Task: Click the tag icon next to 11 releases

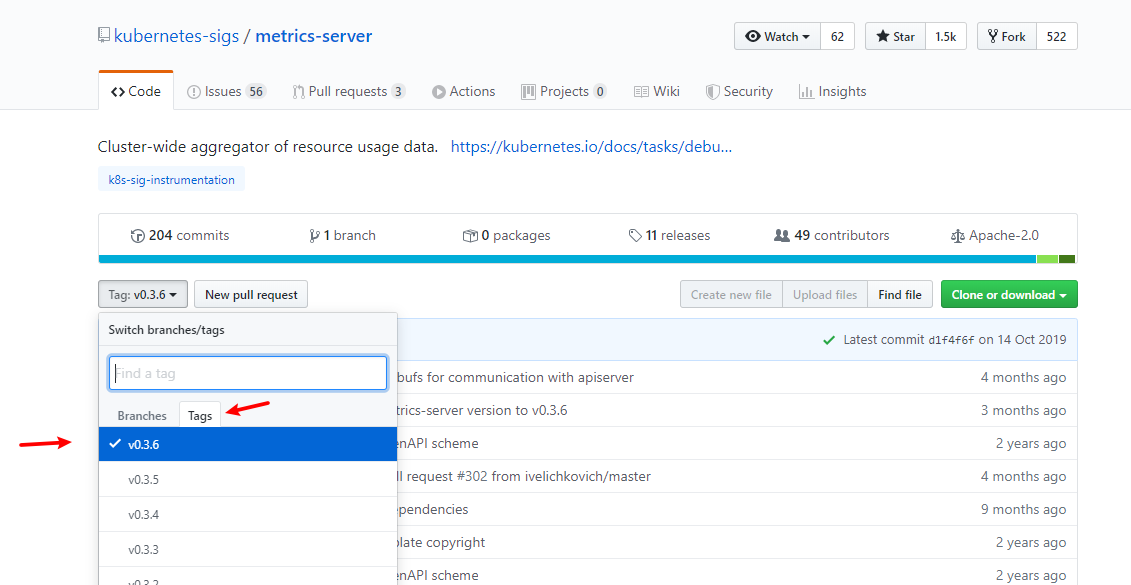Action: coord(635,235)
